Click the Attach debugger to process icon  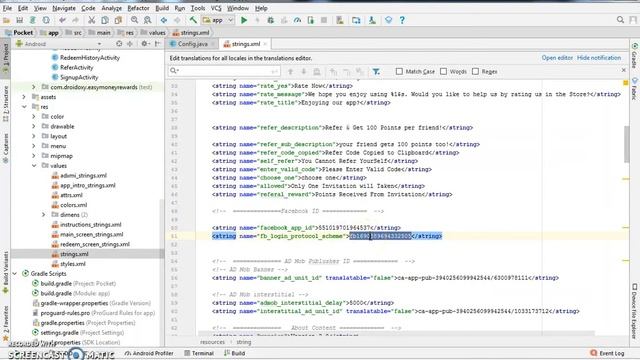311,20
